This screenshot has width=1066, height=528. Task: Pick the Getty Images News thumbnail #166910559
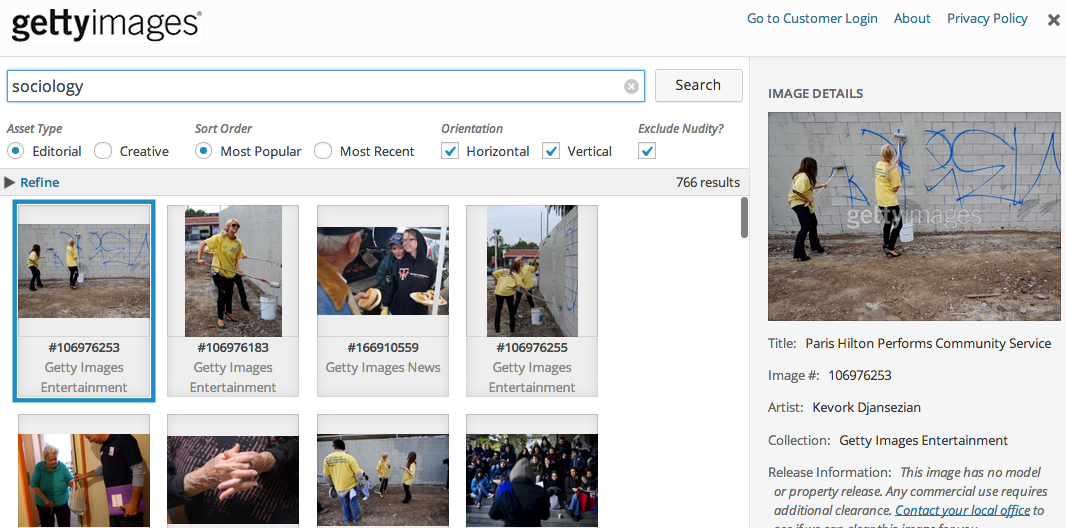tap(382, 272)
